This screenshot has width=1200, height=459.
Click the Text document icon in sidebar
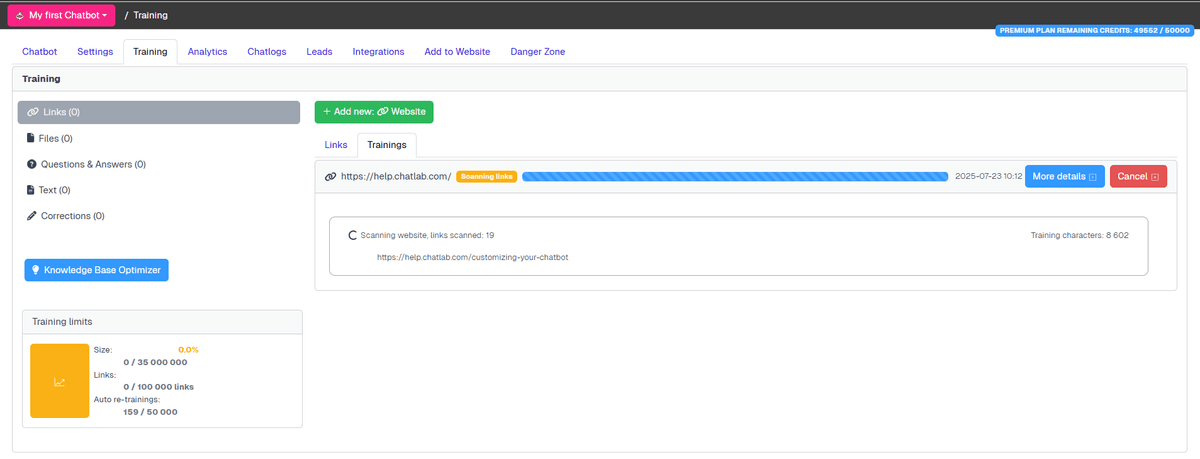point(31,190)
